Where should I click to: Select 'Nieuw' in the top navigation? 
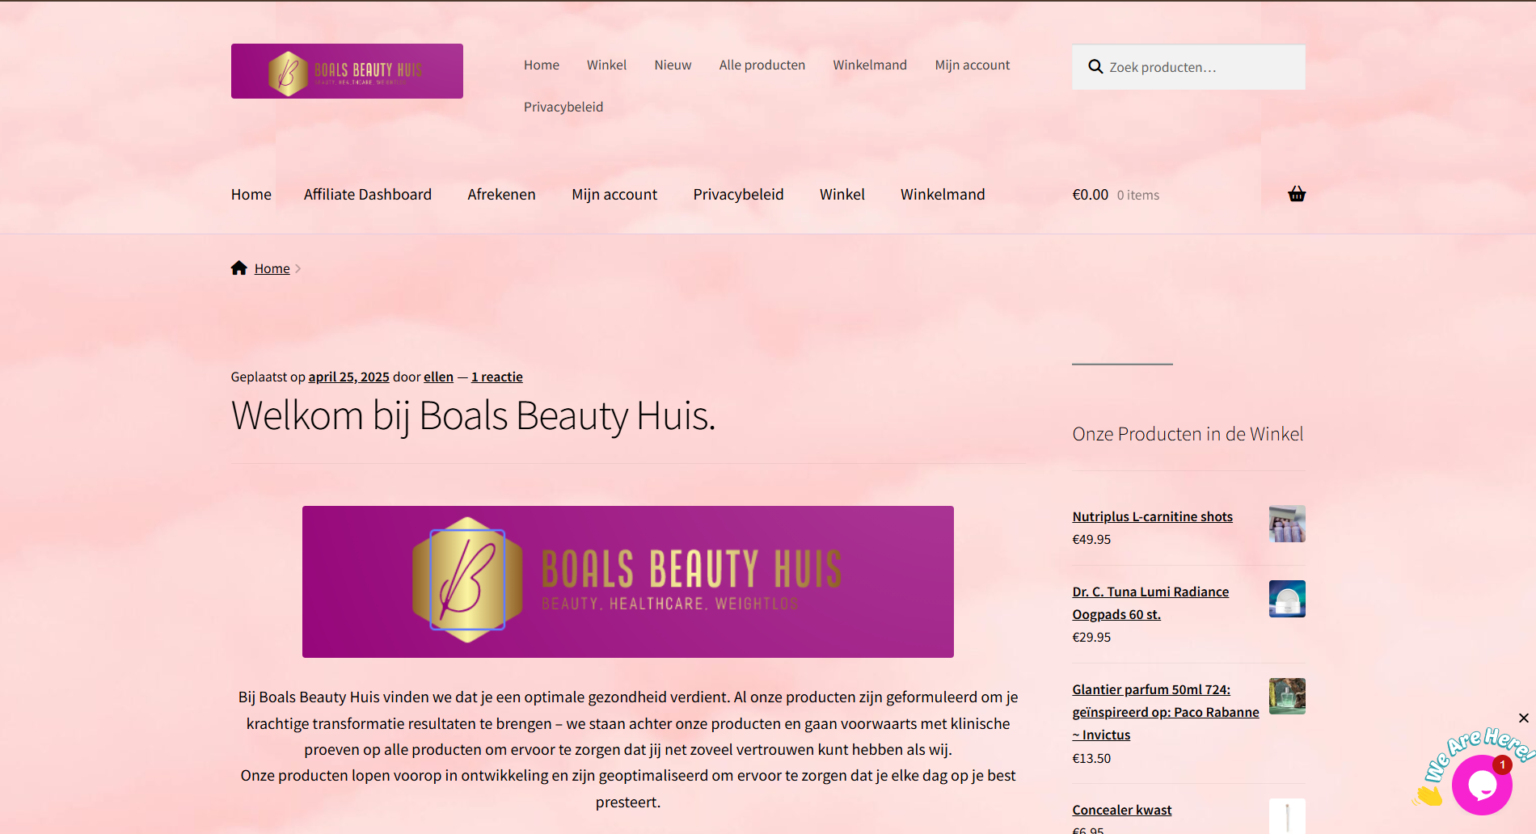tap(672, 65)
